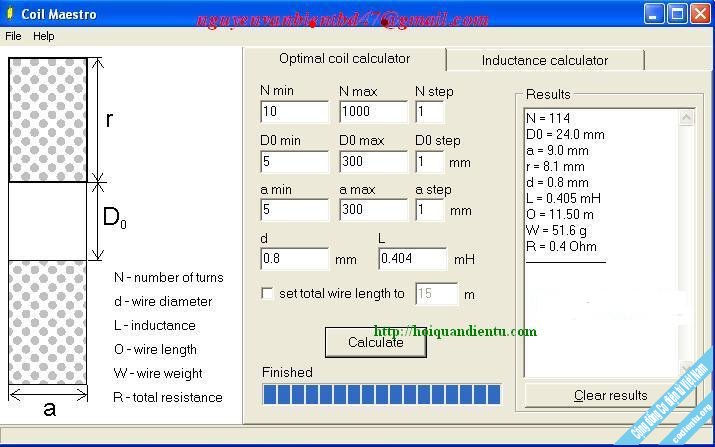The image size is (715, 447).
Task: Click the D0 min input field
Action: coord(295,161)
